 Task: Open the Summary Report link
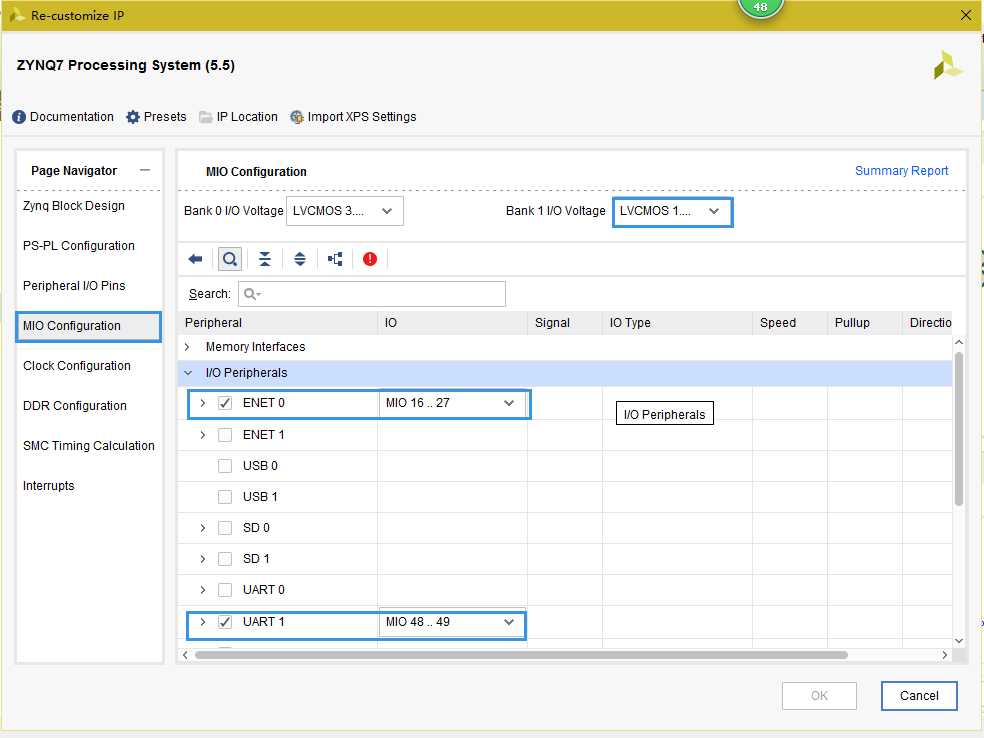[x=901, y=171]
